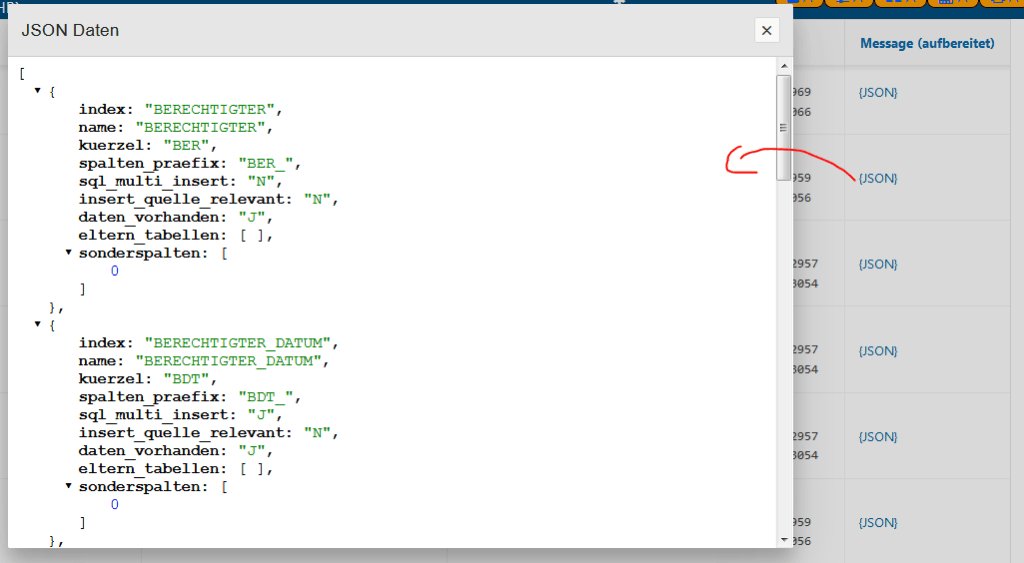Select the line name: "BERECHTIGTER_DATUM"
1024x563 pixels.
[x=204, y=361]
